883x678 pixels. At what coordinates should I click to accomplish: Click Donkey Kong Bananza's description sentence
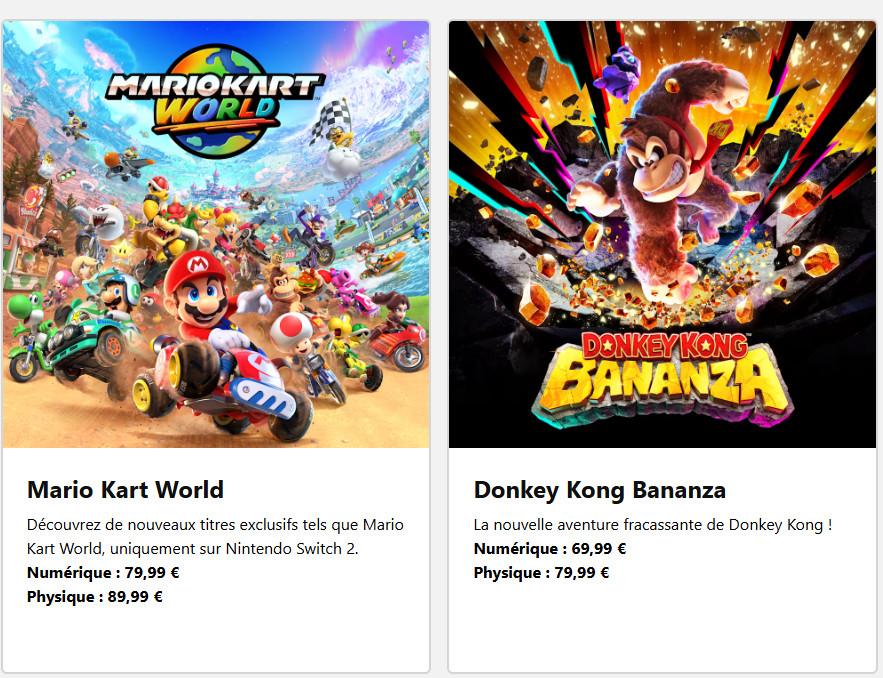click(x=652, y=525)
